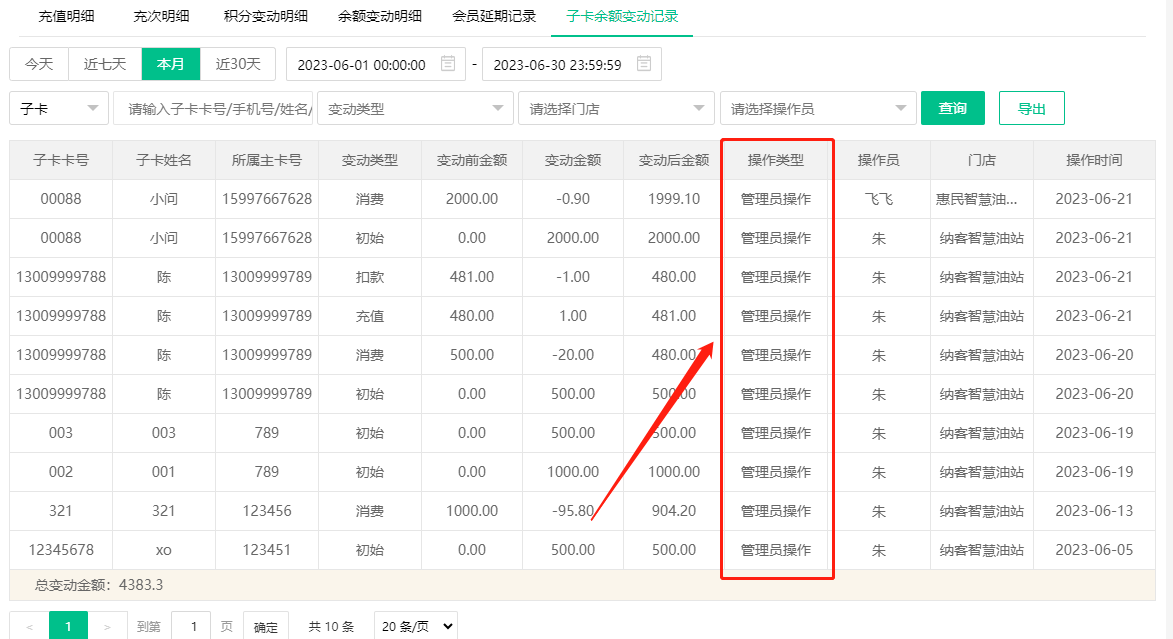Click the sub-card number search input field

click(x=215, y=109)
